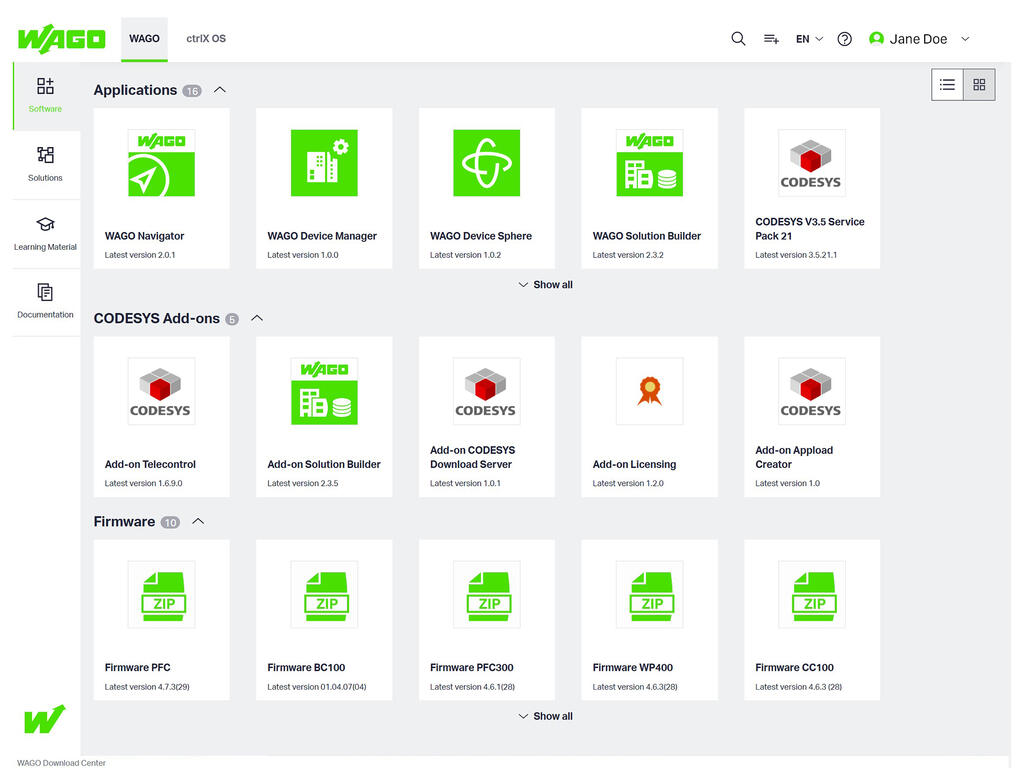Click the WAGO logo in the header
Screen dimensions: 1024x768
pos(61,39)
